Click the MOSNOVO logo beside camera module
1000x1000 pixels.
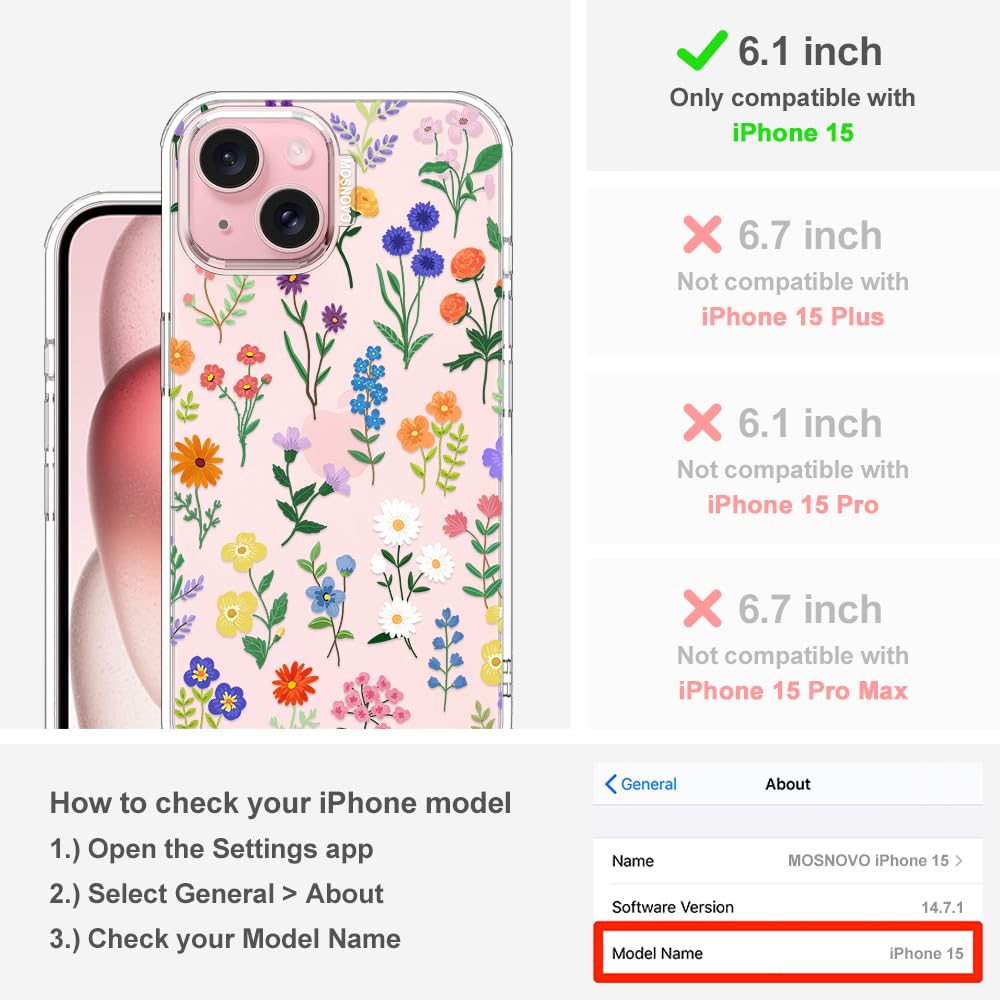[x=345, y=189]
